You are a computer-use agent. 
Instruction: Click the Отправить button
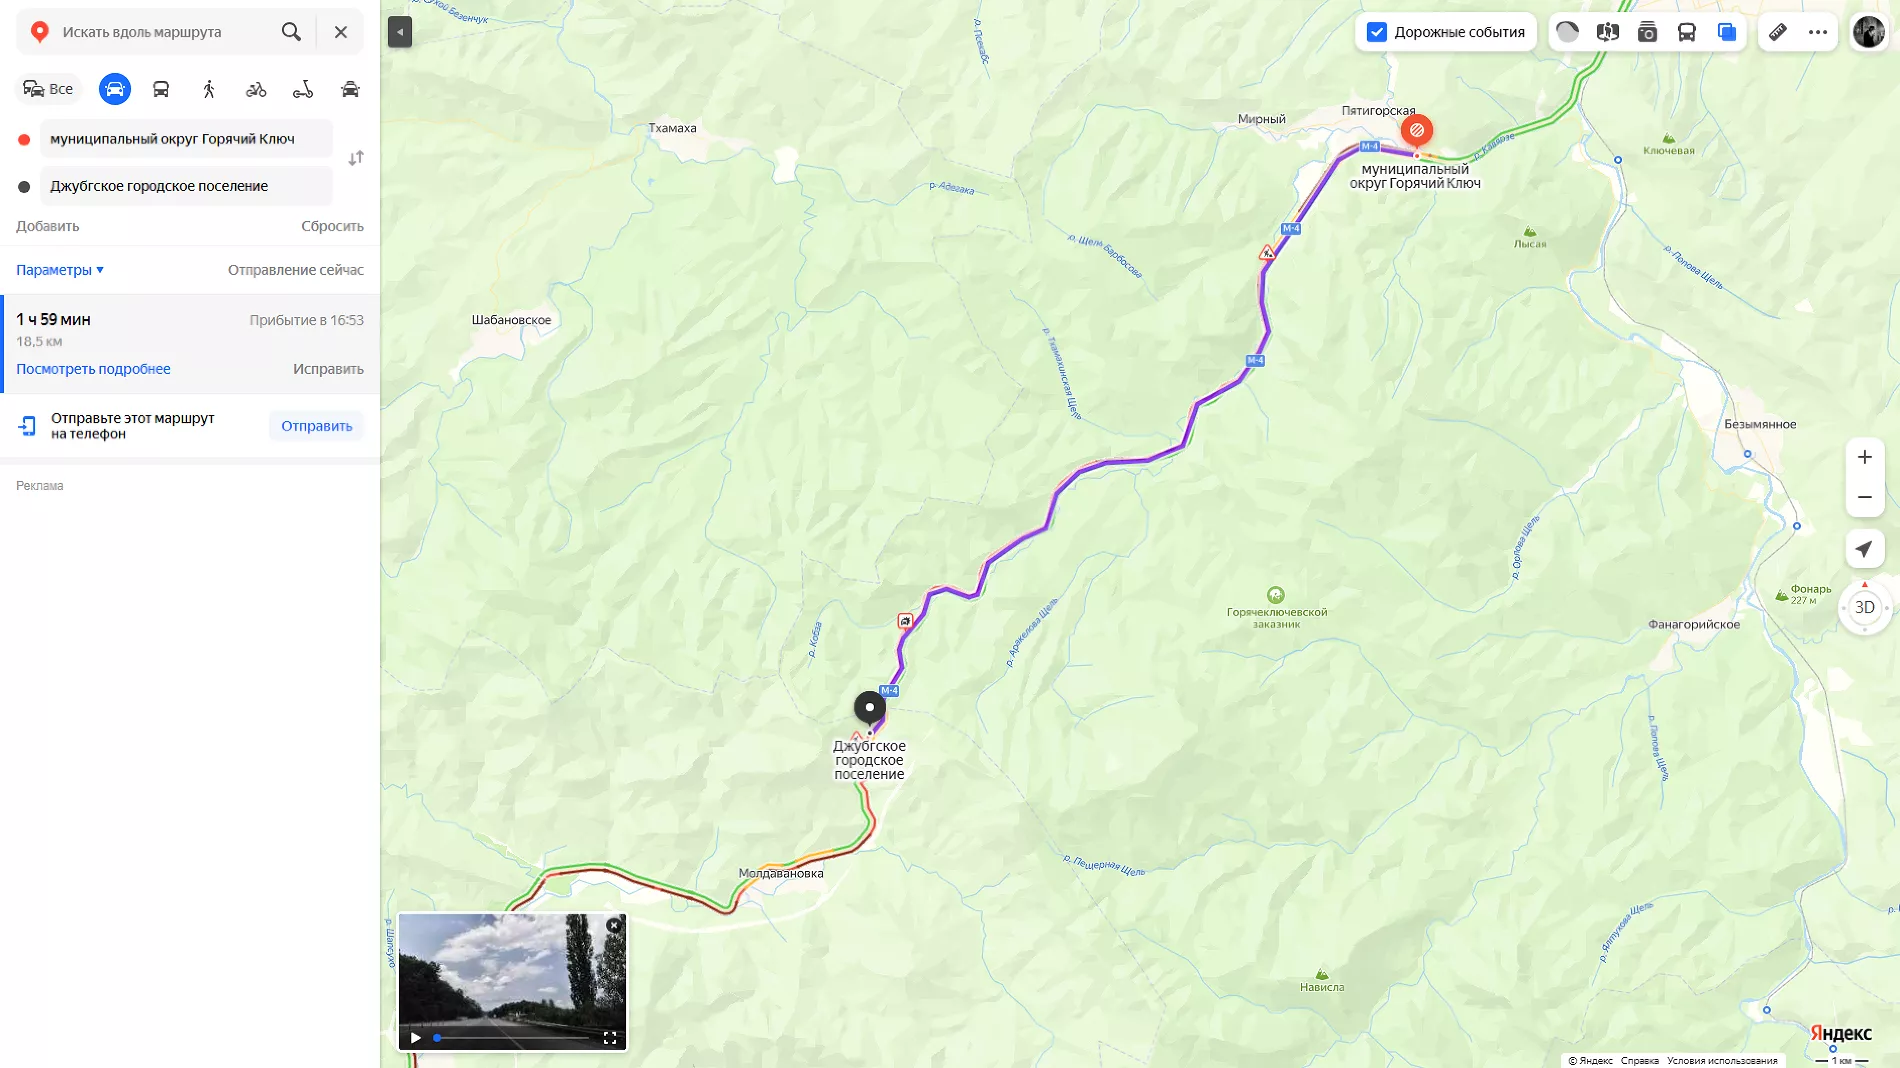click(x=316, y=426)
